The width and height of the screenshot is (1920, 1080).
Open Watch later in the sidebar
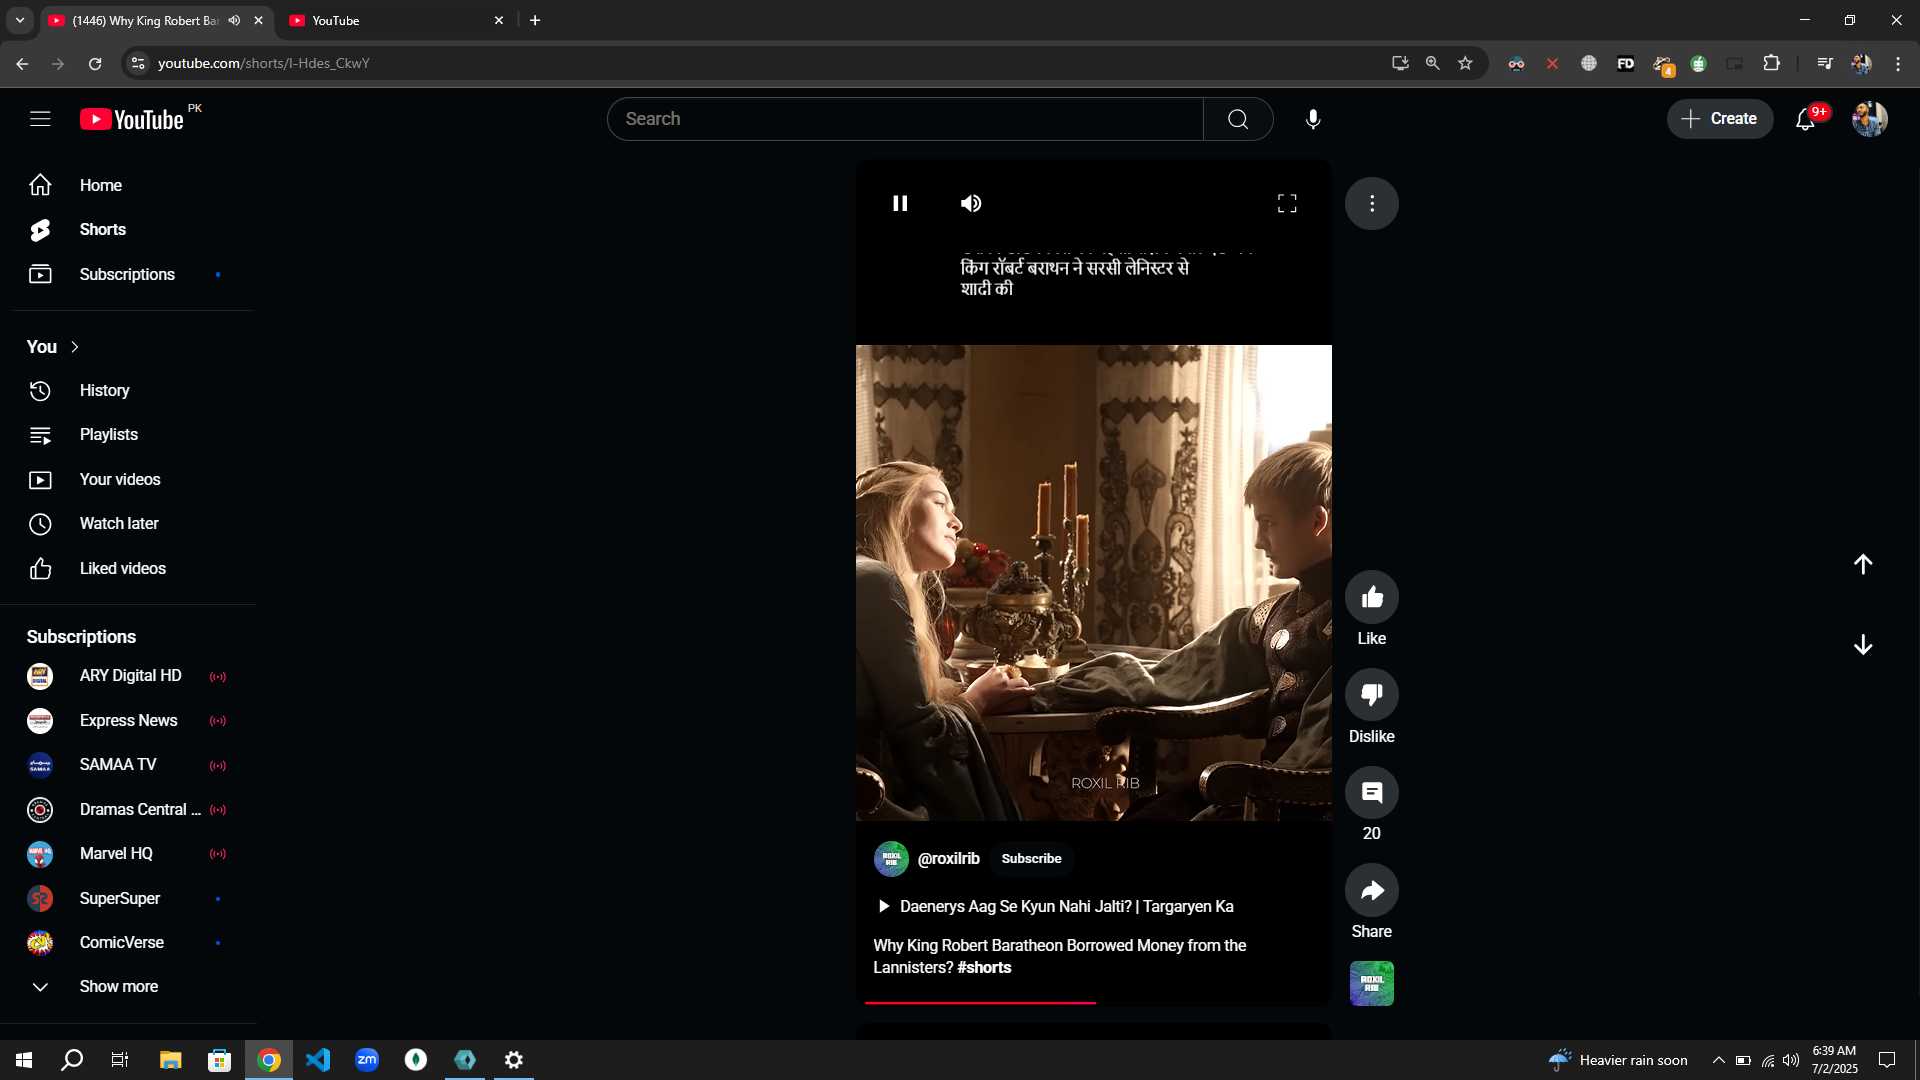[x=128, y=524]
